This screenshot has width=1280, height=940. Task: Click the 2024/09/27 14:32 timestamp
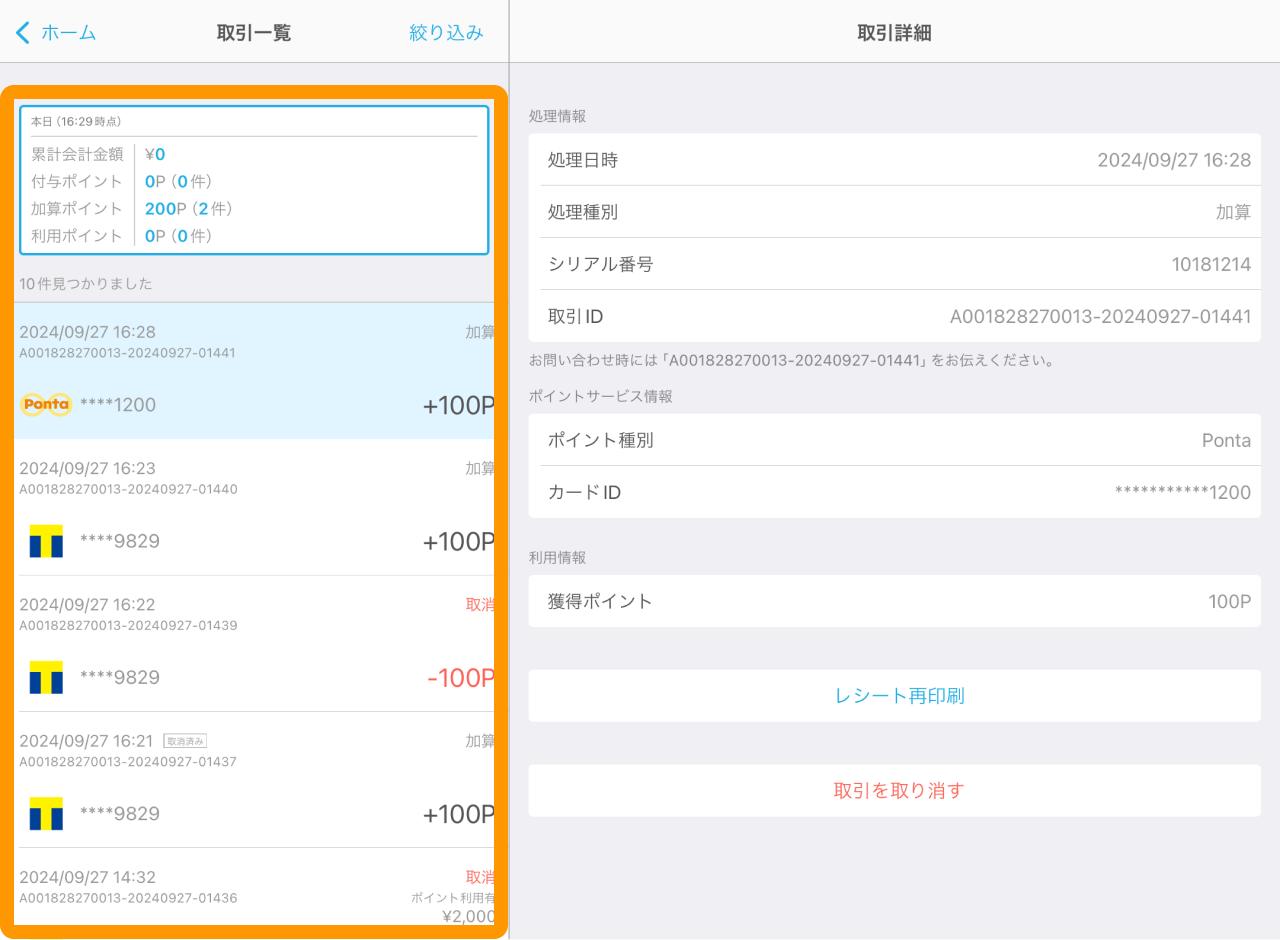coord(87,877)
